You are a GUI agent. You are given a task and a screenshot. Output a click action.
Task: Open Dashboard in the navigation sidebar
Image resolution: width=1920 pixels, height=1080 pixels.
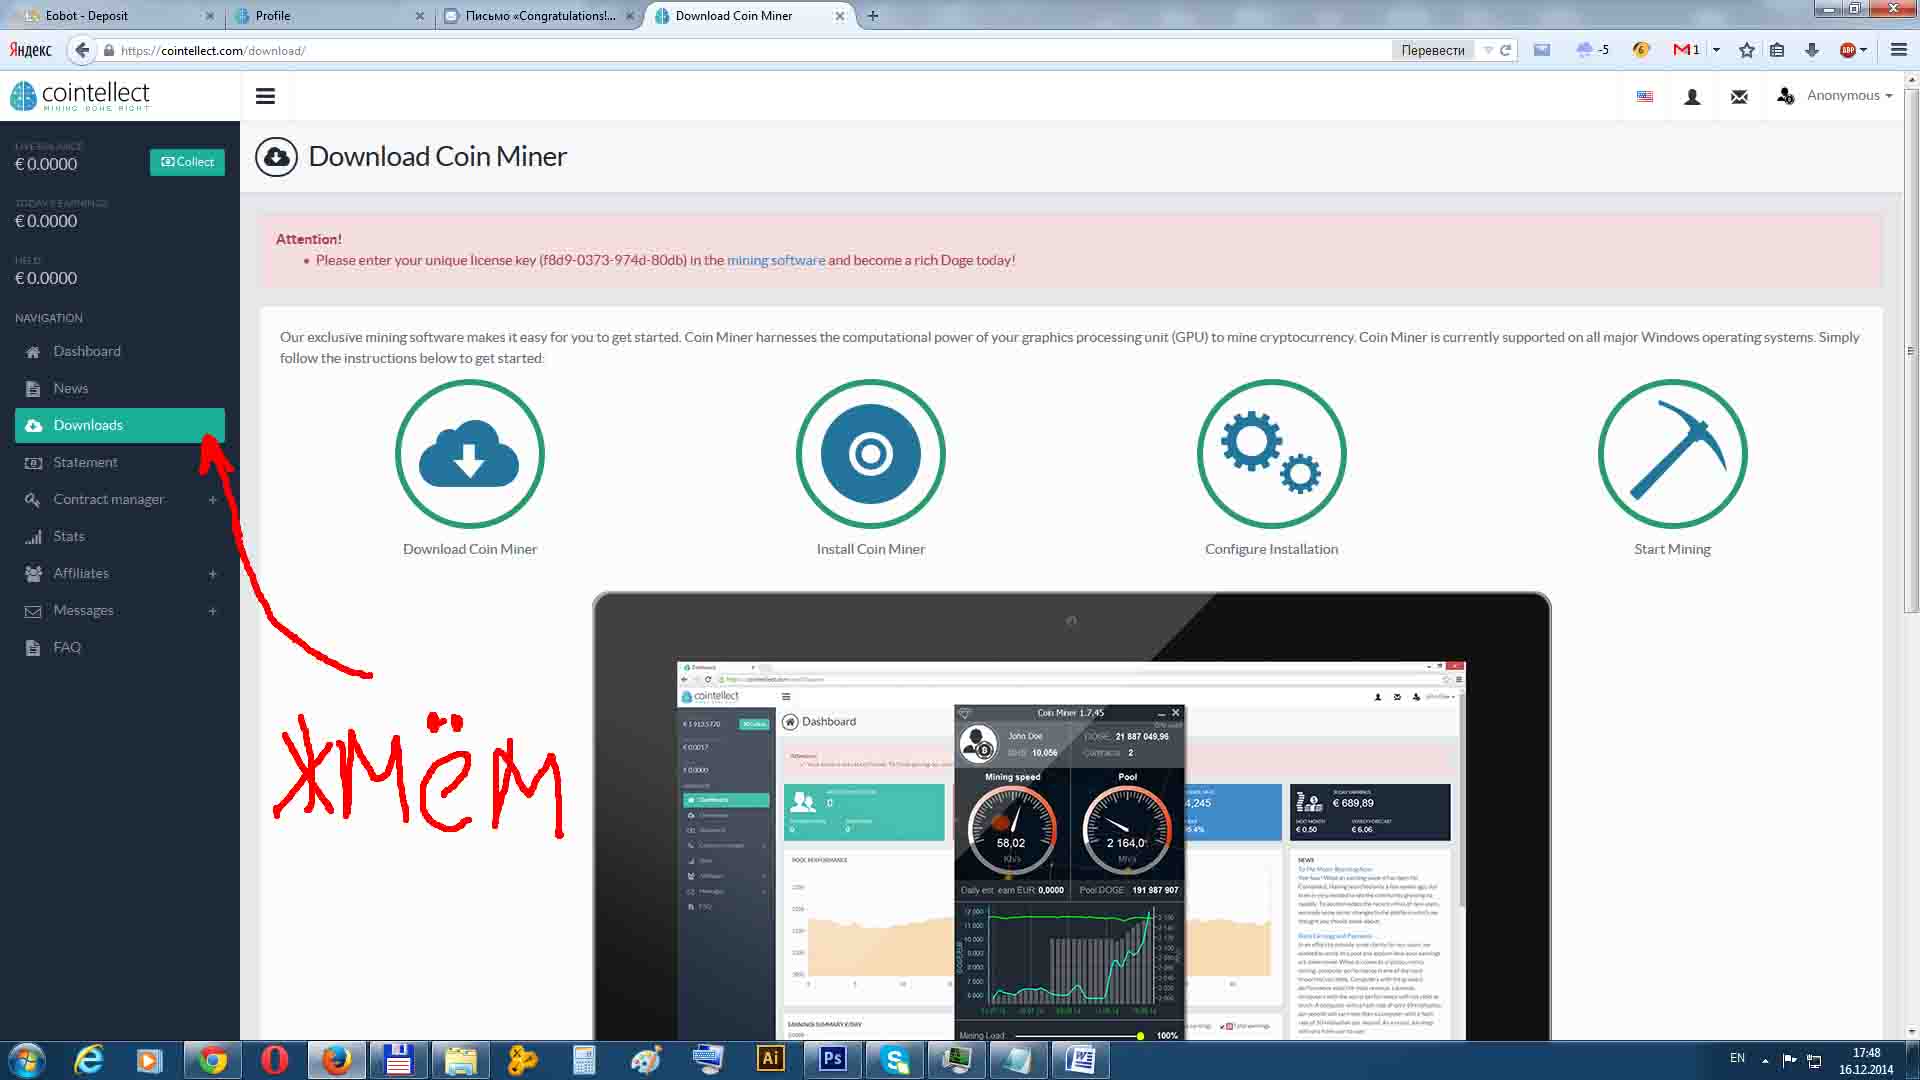tap(120, 351)
